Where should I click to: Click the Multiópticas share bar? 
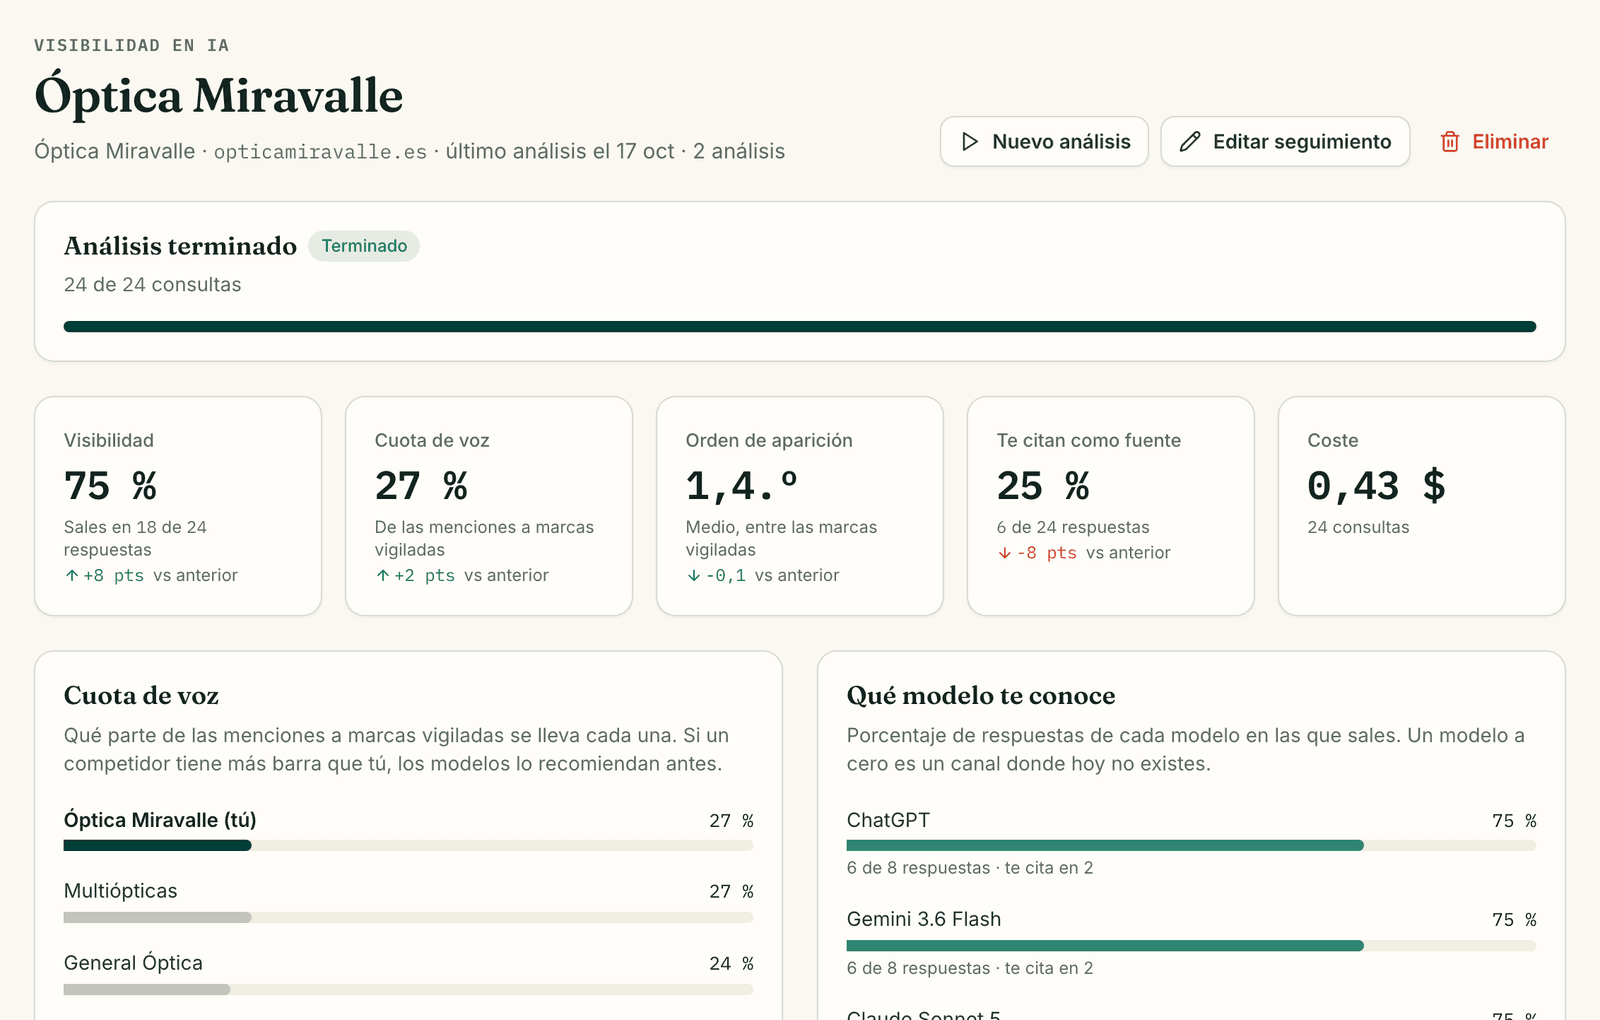click(408, 918)
